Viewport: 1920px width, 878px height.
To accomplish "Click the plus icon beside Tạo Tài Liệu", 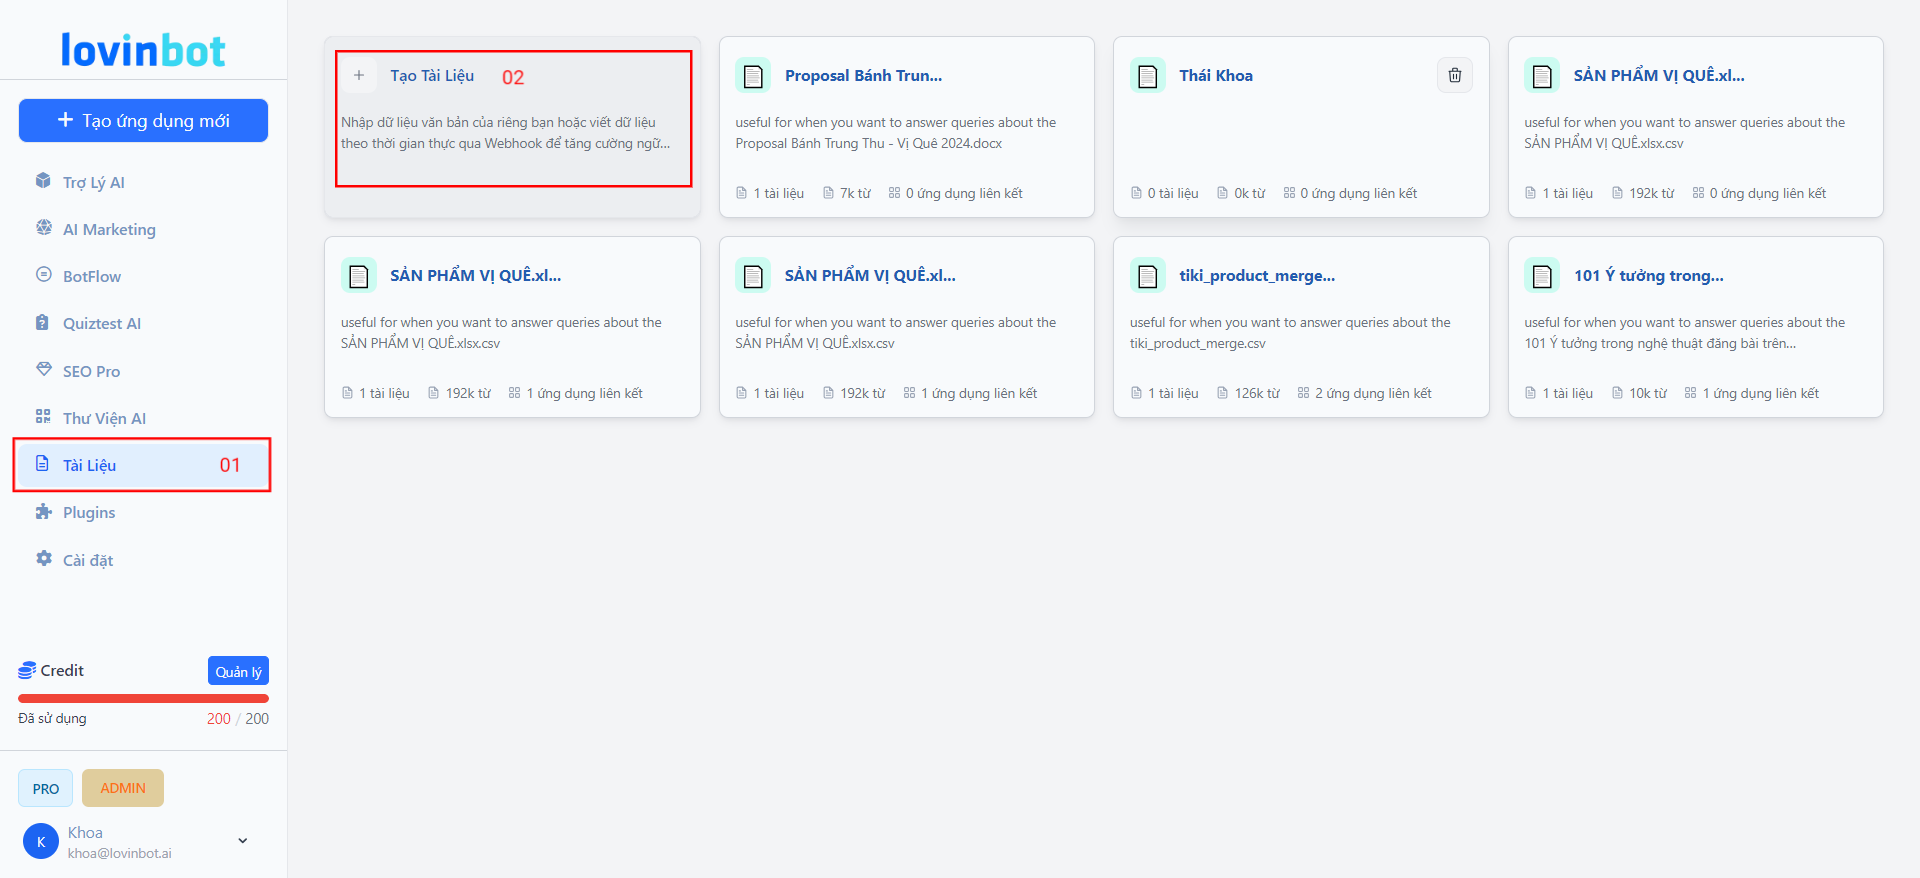I will coord(359,75).
